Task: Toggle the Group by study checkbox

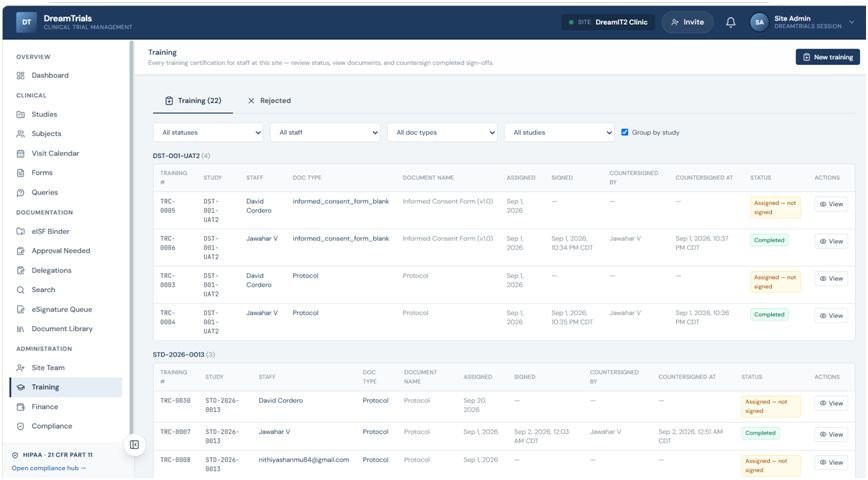Action: pyautogui.click(x=624, y=132)
